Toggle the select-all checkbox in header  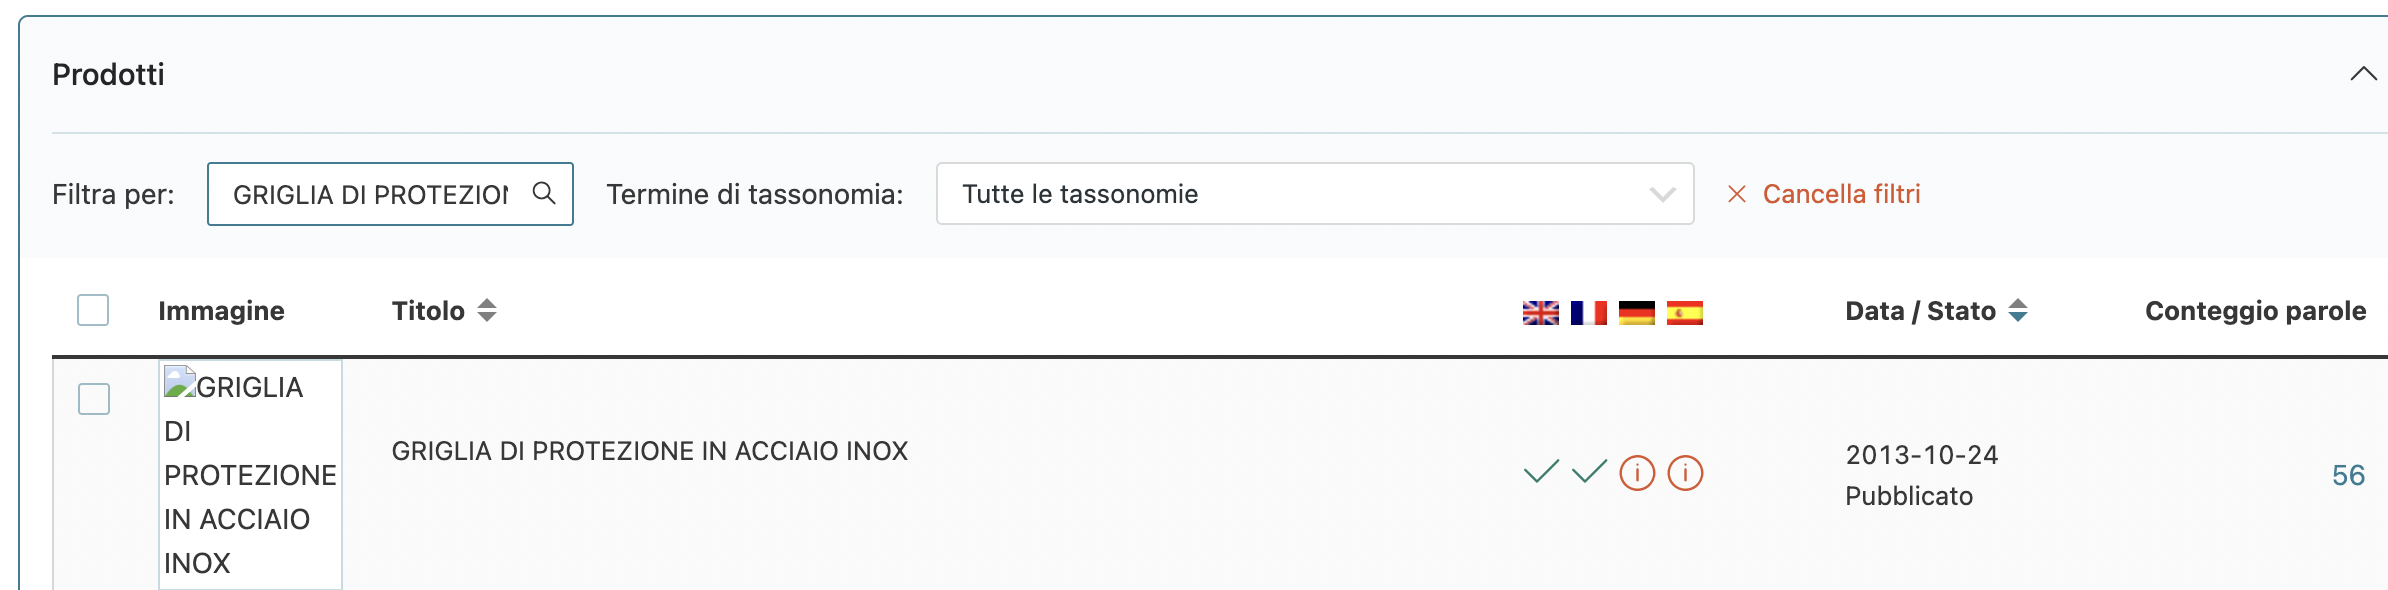coord(93,310)
